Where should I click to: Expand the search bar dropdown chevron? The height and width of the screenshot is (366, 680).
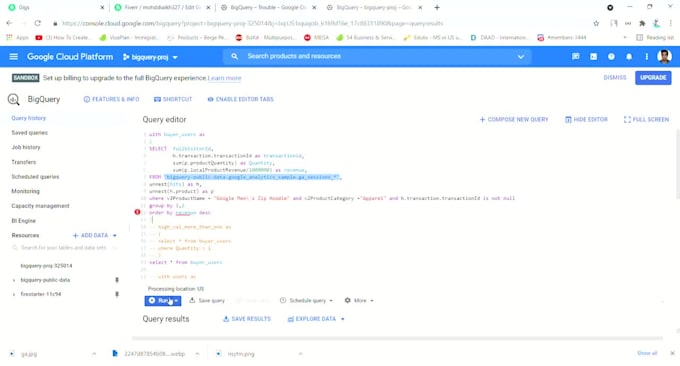click(520, 57)
